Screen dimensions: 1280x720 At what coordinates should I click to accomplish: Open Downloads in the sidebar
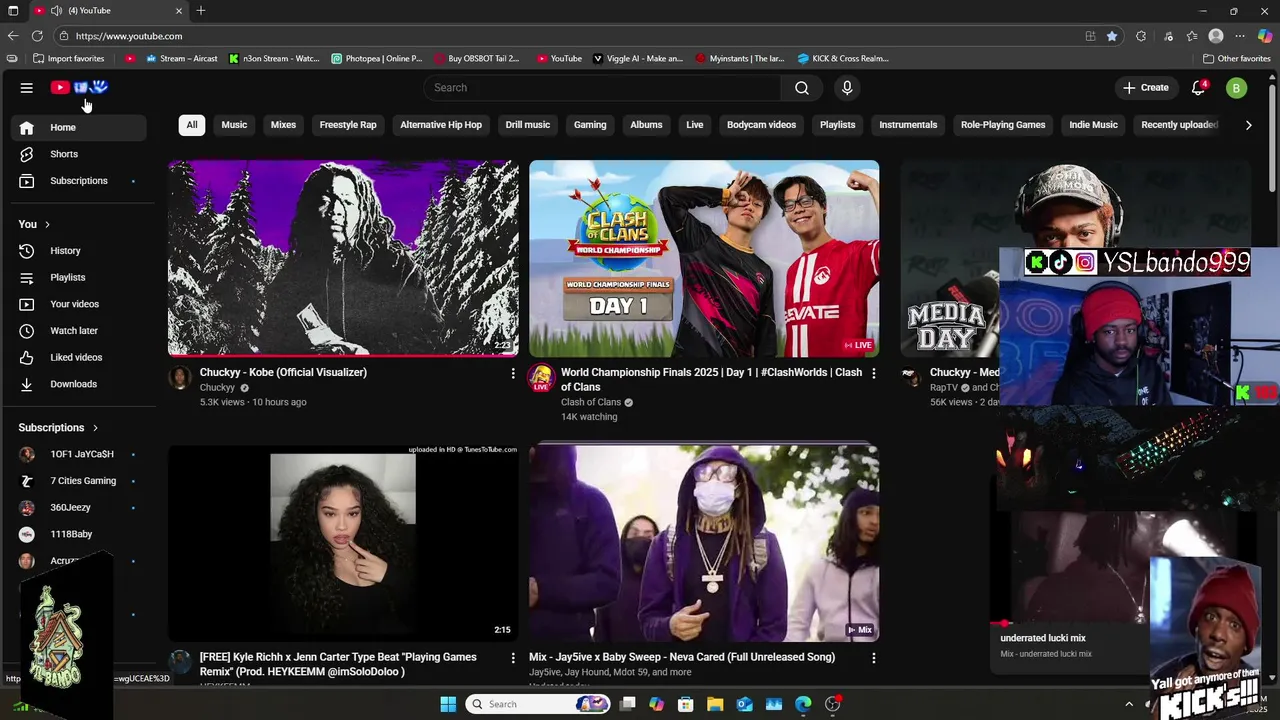[x=78, y=384]
